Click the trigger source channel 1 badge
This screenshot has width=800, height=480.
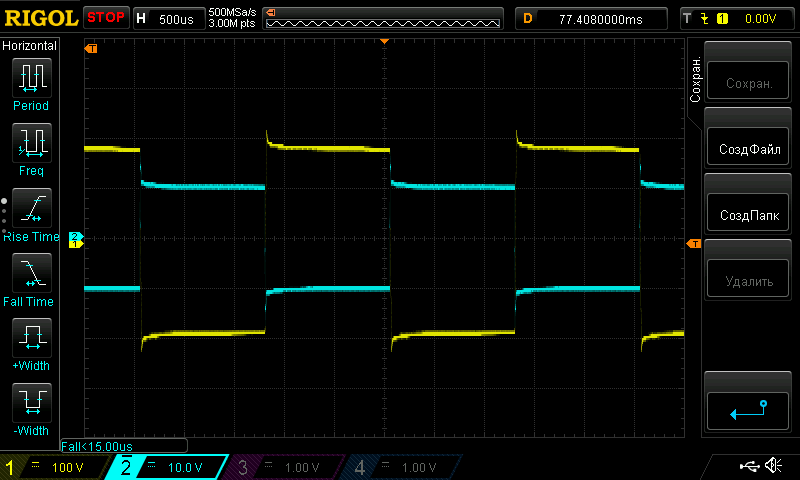[722, 19]
